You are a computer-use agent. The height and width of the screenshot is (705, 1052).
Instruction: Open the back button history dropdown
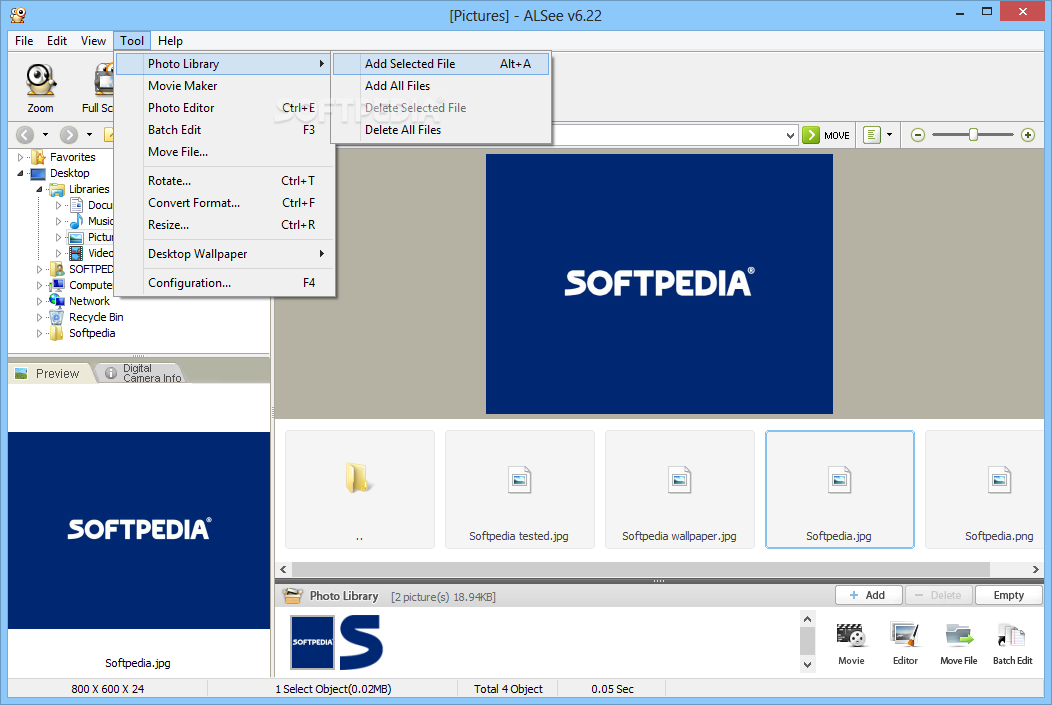coord(45,135)
